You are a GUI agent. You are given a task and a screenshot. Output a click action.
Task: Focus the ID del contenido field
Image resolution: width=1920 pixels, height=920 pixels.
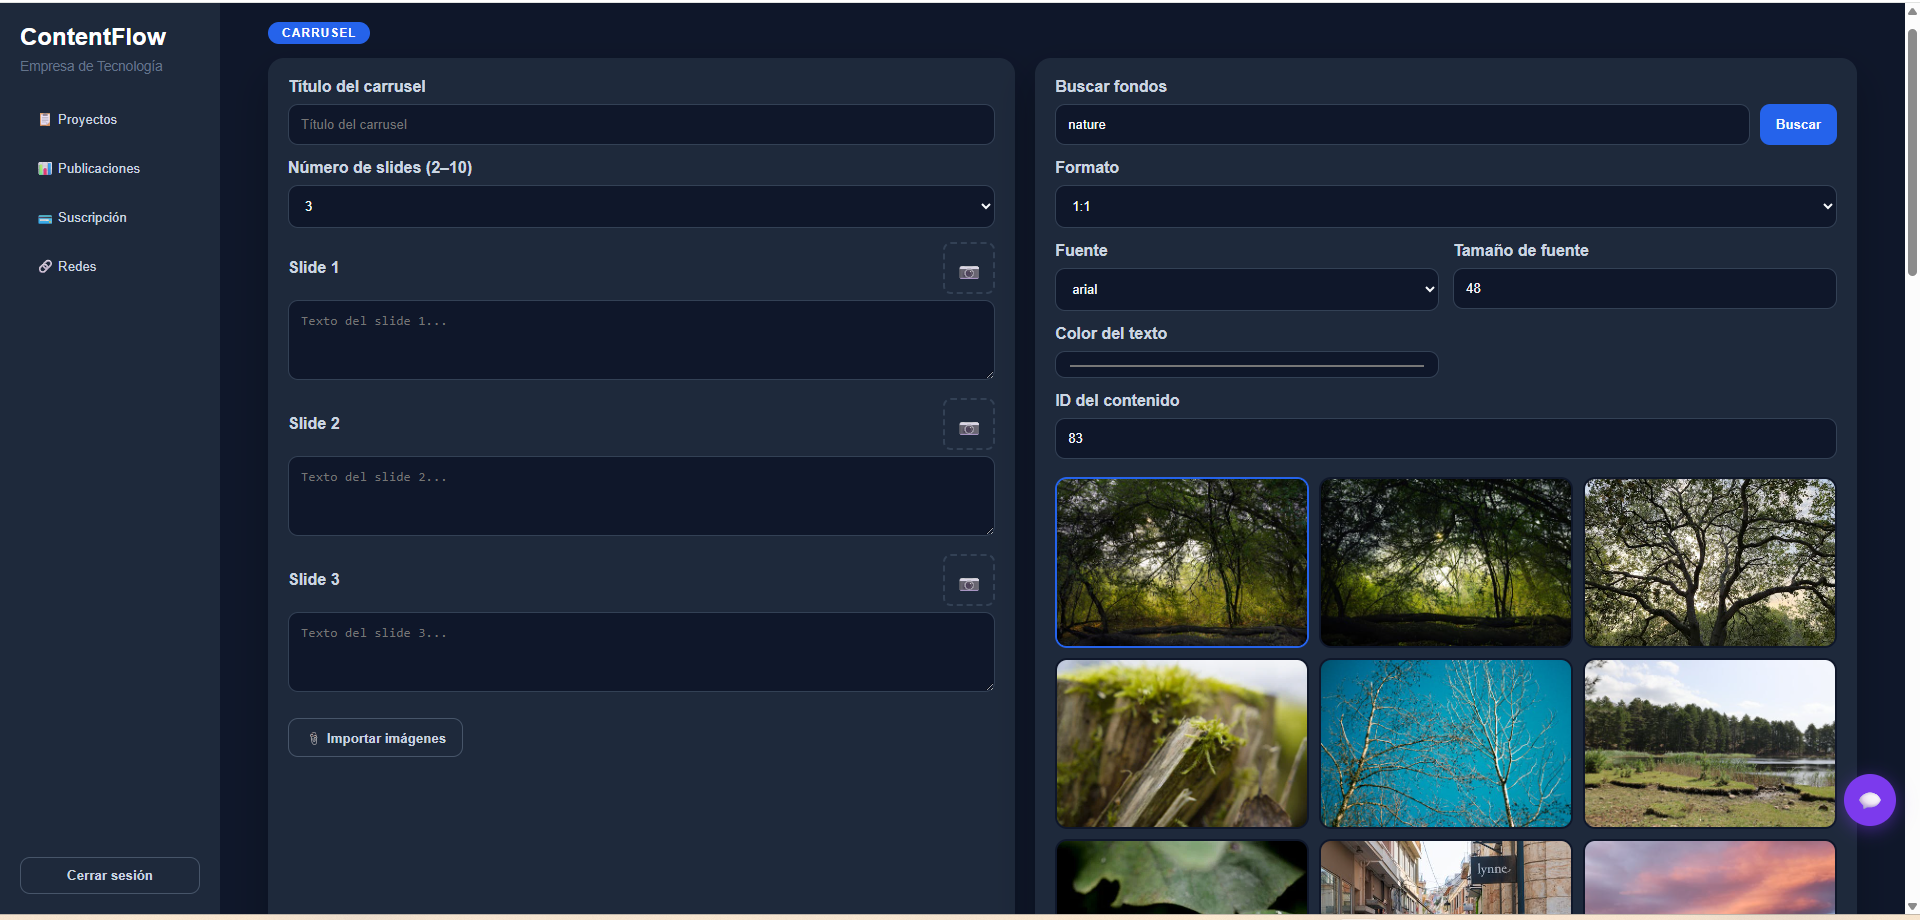click(x=1446, y=438)
